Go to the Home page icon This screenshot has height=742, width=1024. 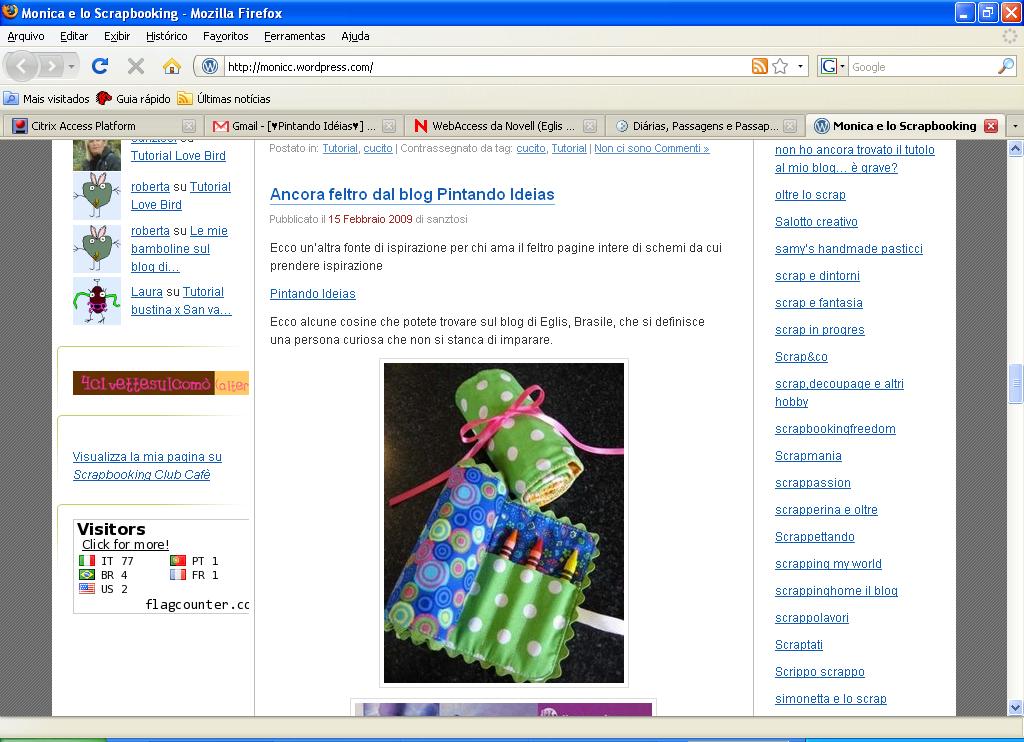tap(172, 66)
